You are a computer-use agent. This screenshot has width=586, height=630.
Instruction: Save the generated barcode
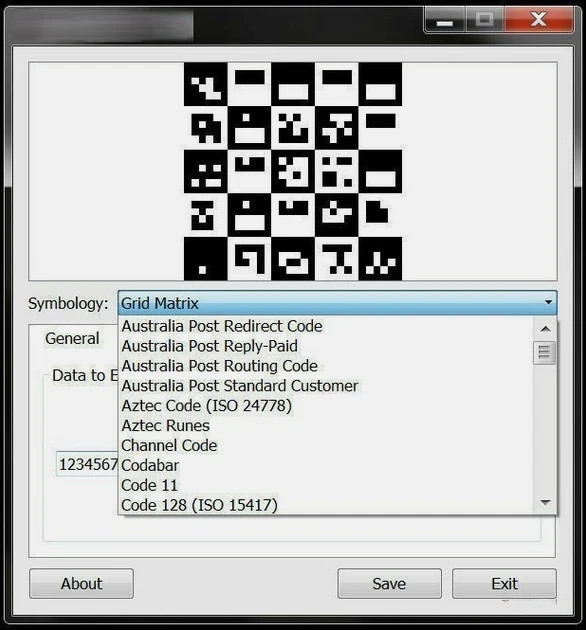click(389, 583)
